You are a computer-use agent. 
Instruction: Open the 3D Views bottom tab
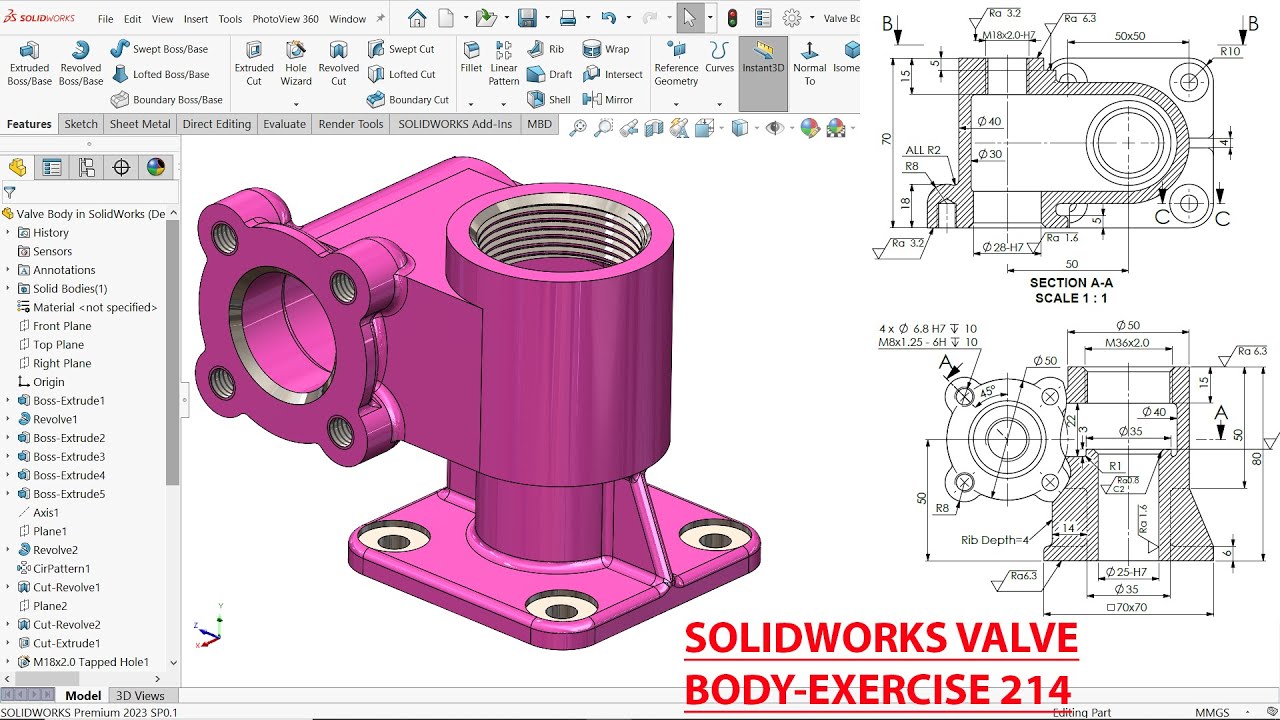point(140,696)
